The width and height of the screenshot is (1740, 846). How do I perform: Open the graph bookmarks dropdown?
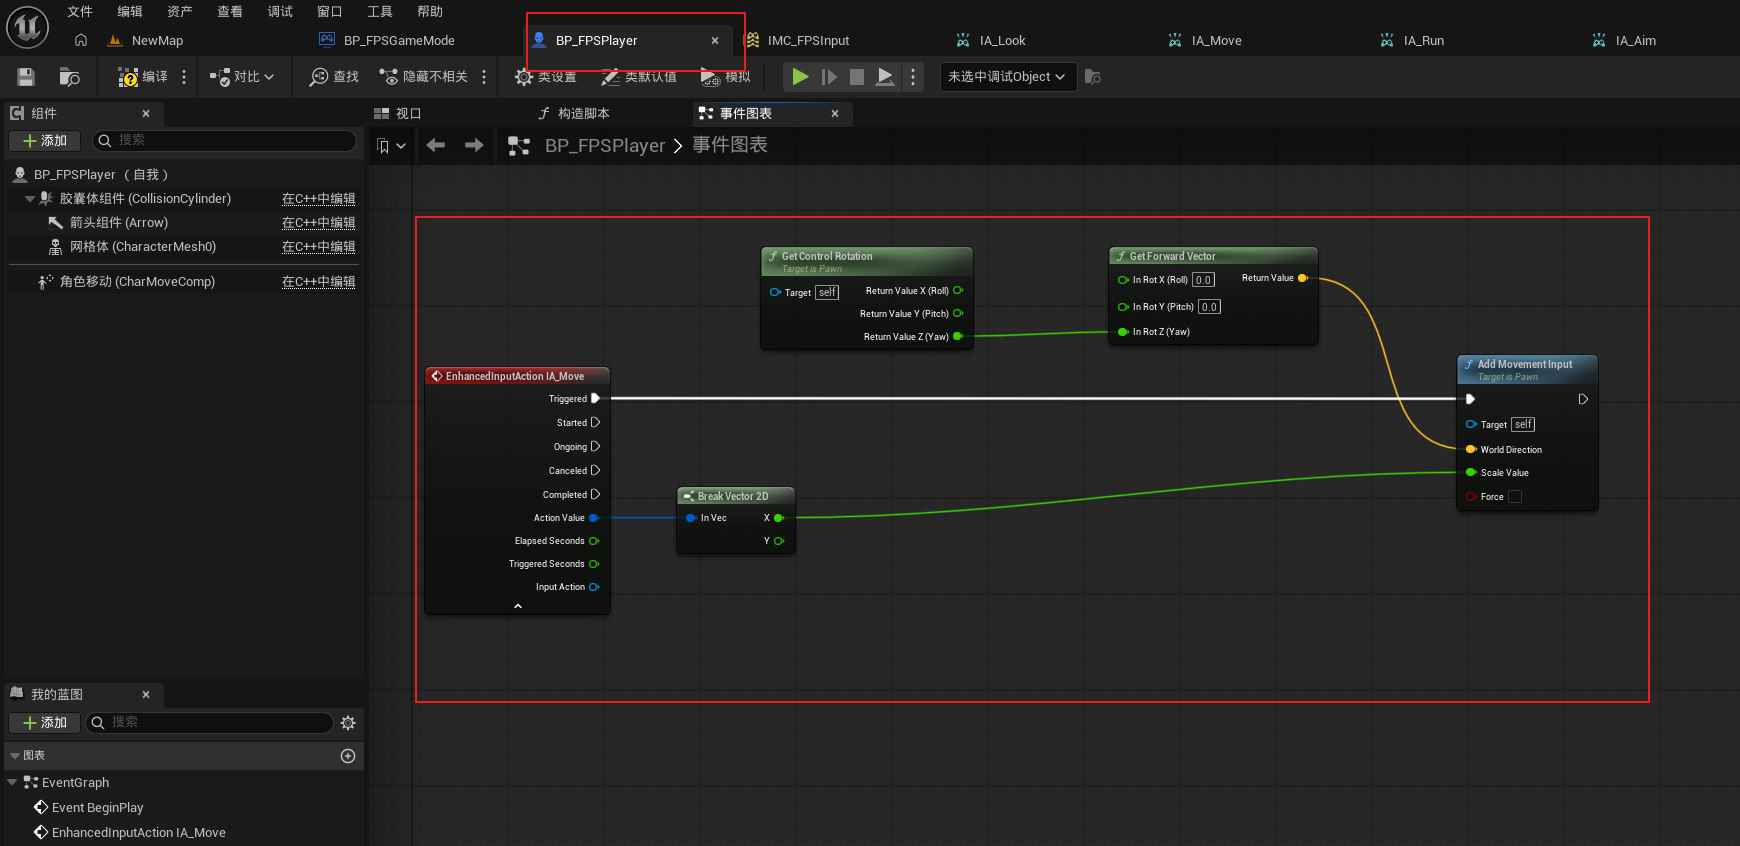391,146
